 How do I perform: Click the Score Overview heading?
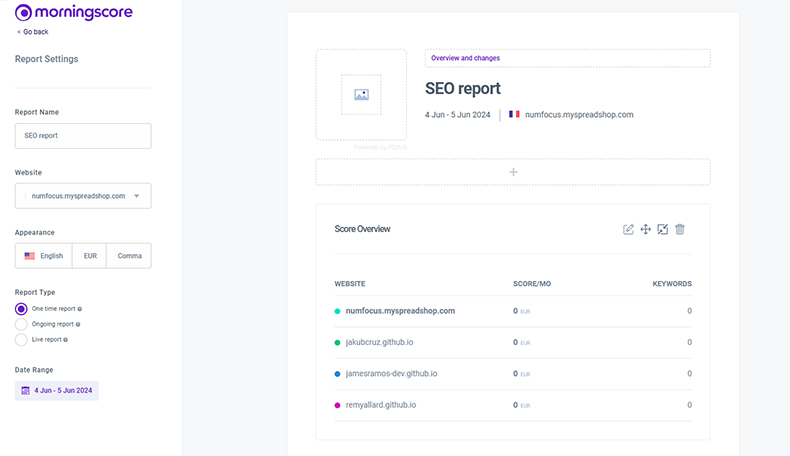pyautogui.click(x=362, y=229)
